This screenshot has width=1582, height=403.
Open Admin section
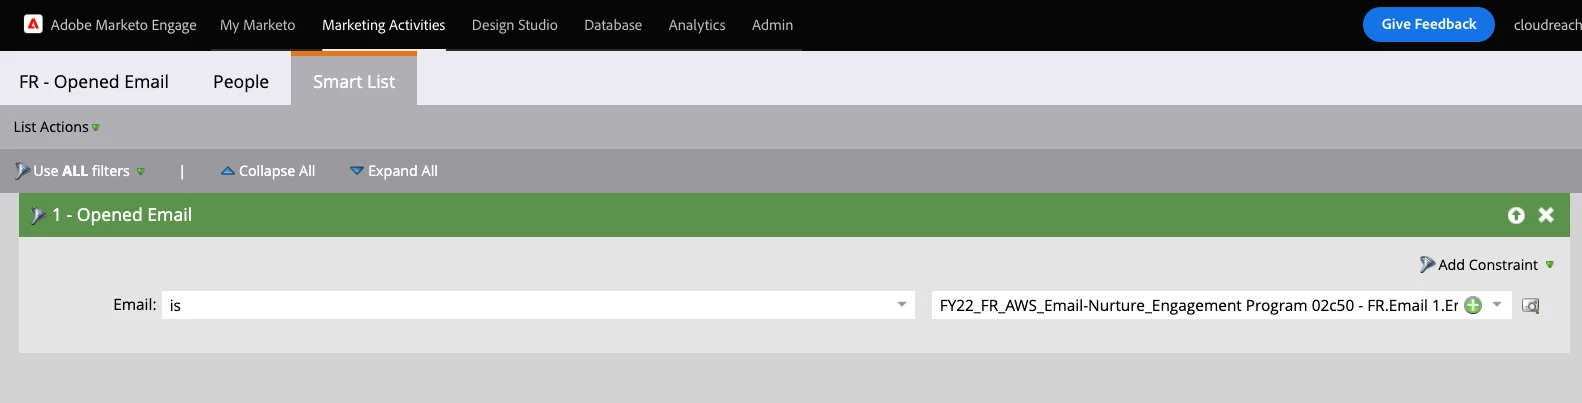point(772,25)
